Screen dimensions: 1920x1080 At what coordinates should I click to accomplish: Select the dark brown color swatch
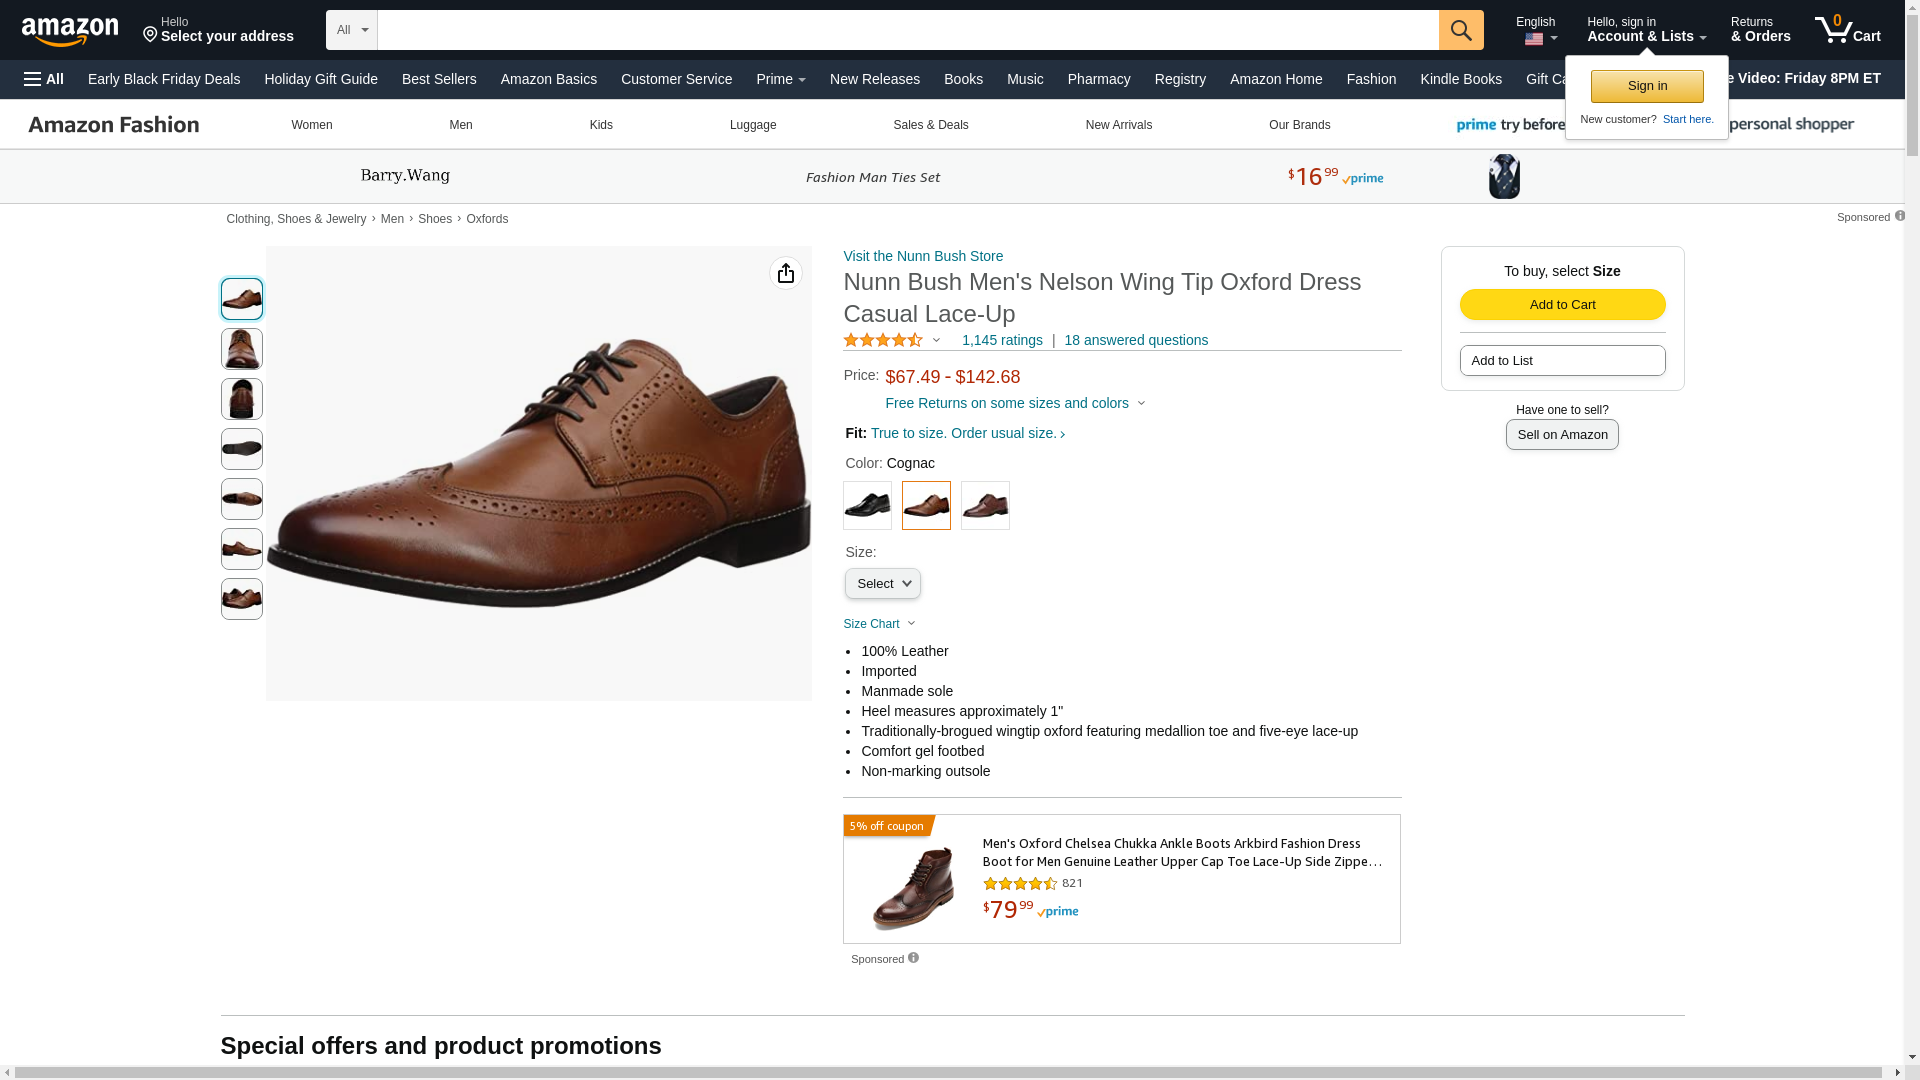(985, 506)
